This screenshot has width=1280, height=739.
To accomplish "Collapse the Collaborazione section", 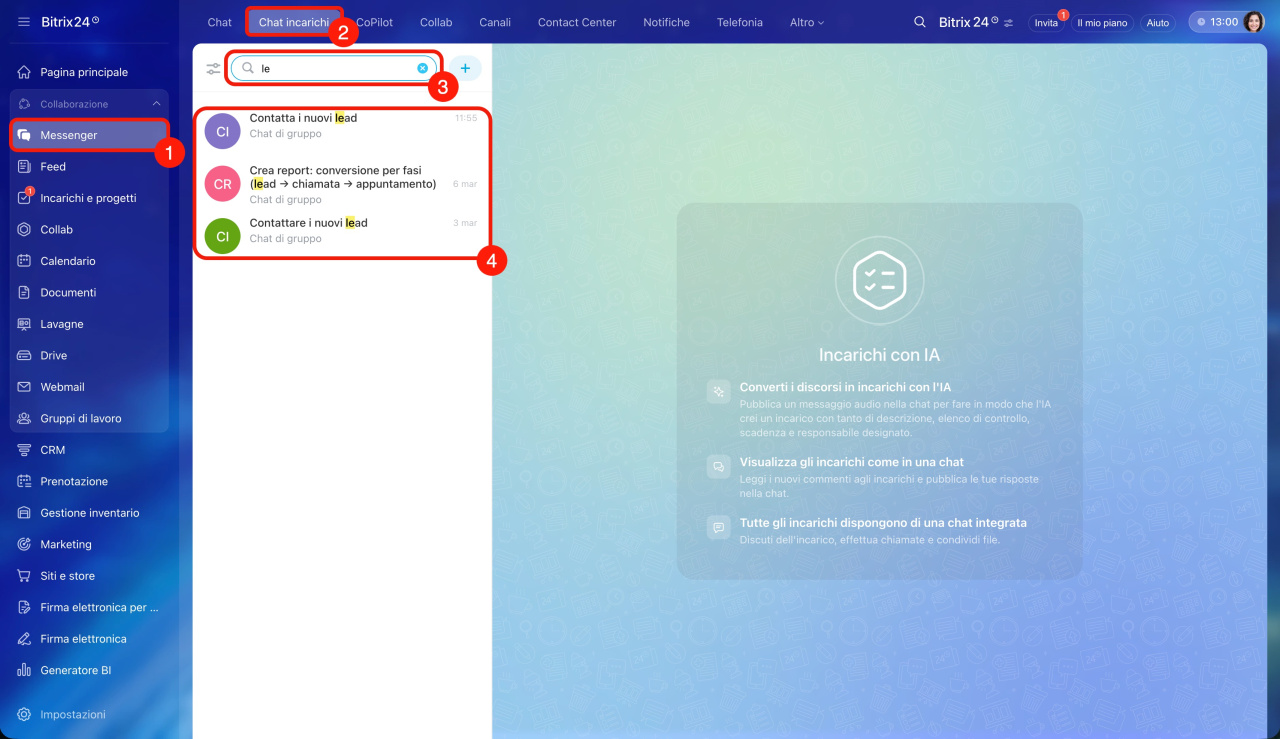I will 156,104.
